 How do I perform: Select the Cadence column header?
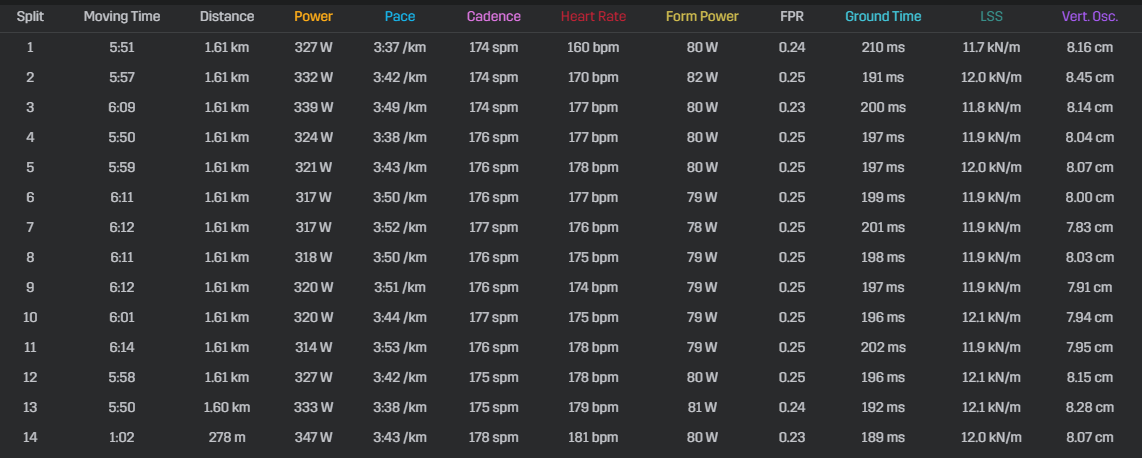[494, 17]
